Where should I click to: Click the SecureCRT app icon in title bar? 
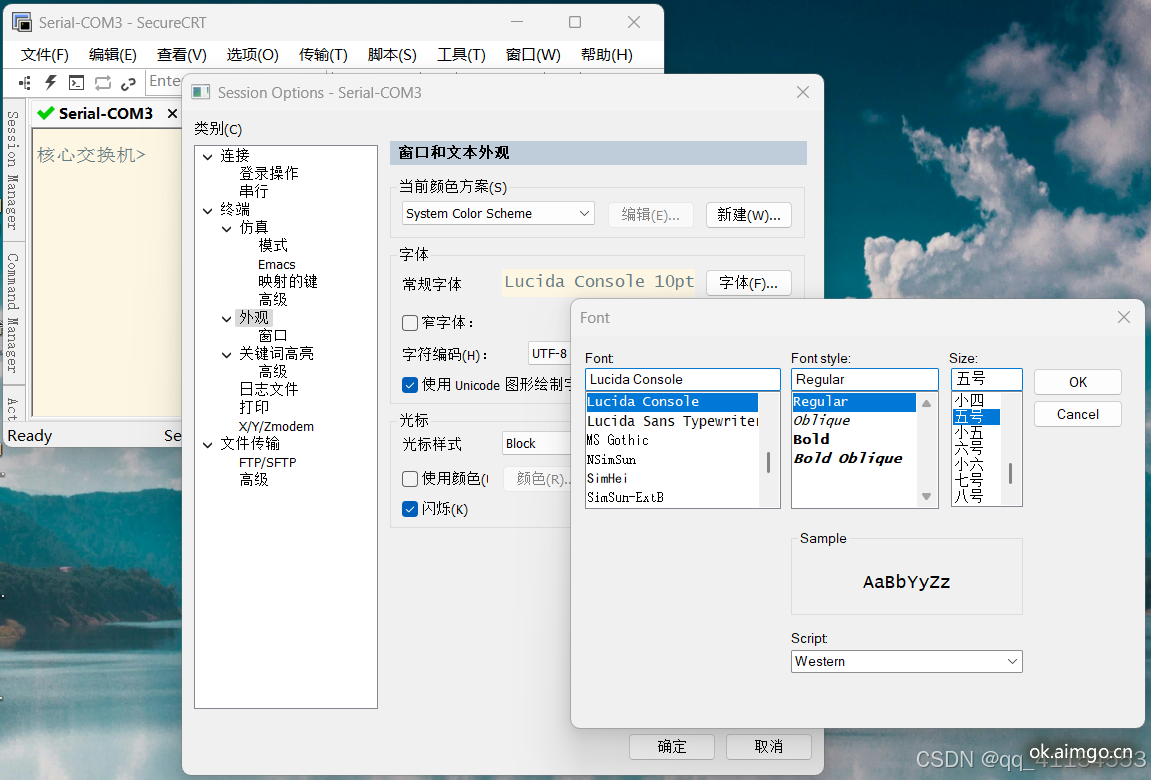(x=21, y=22)
